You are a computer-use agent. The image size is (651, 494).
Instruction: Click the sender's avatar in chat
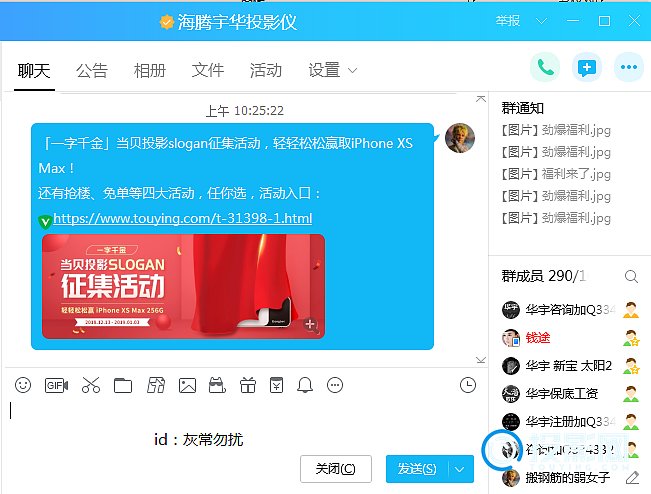pos(460,138)
